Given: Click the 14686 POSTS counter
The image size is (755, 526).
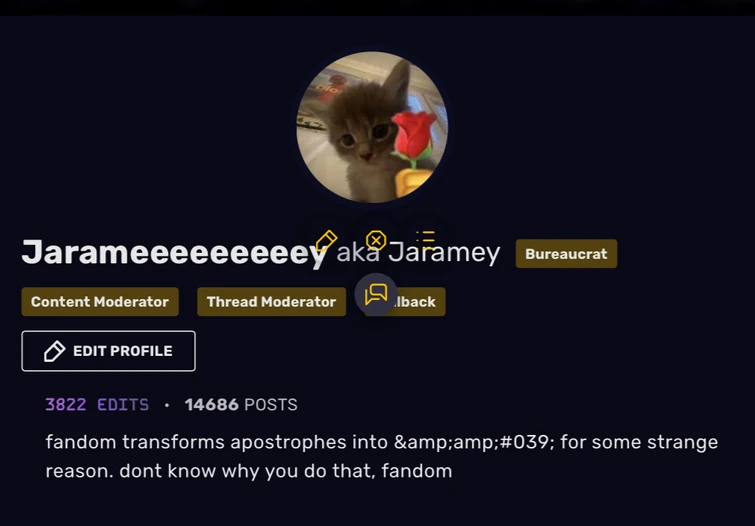Looking at the screenshot, I should click(x=241, y=404).
